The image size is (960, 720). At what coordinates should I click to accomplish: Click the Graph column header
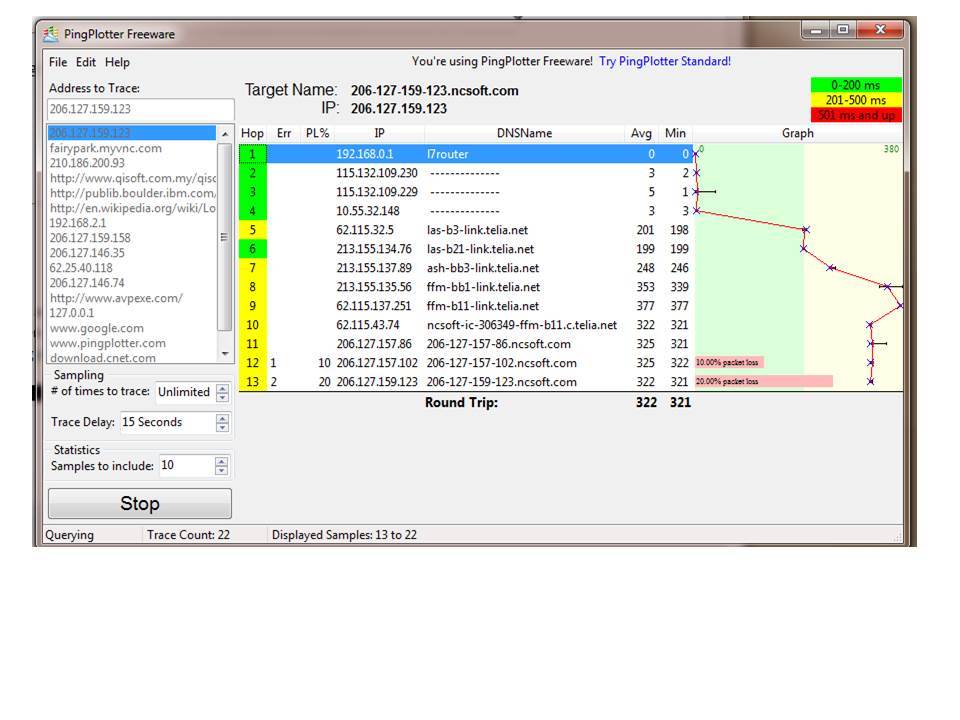pos(798,133)
